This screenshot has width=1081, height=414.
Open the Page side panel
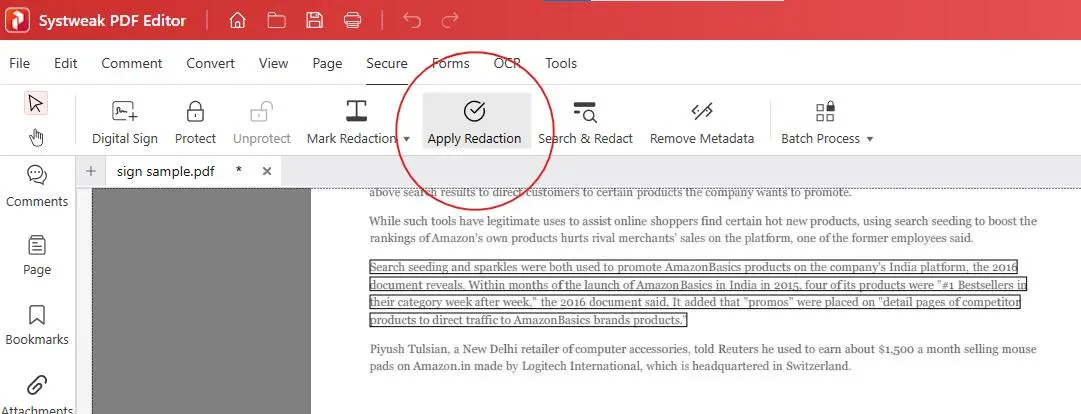pos(37,255)
